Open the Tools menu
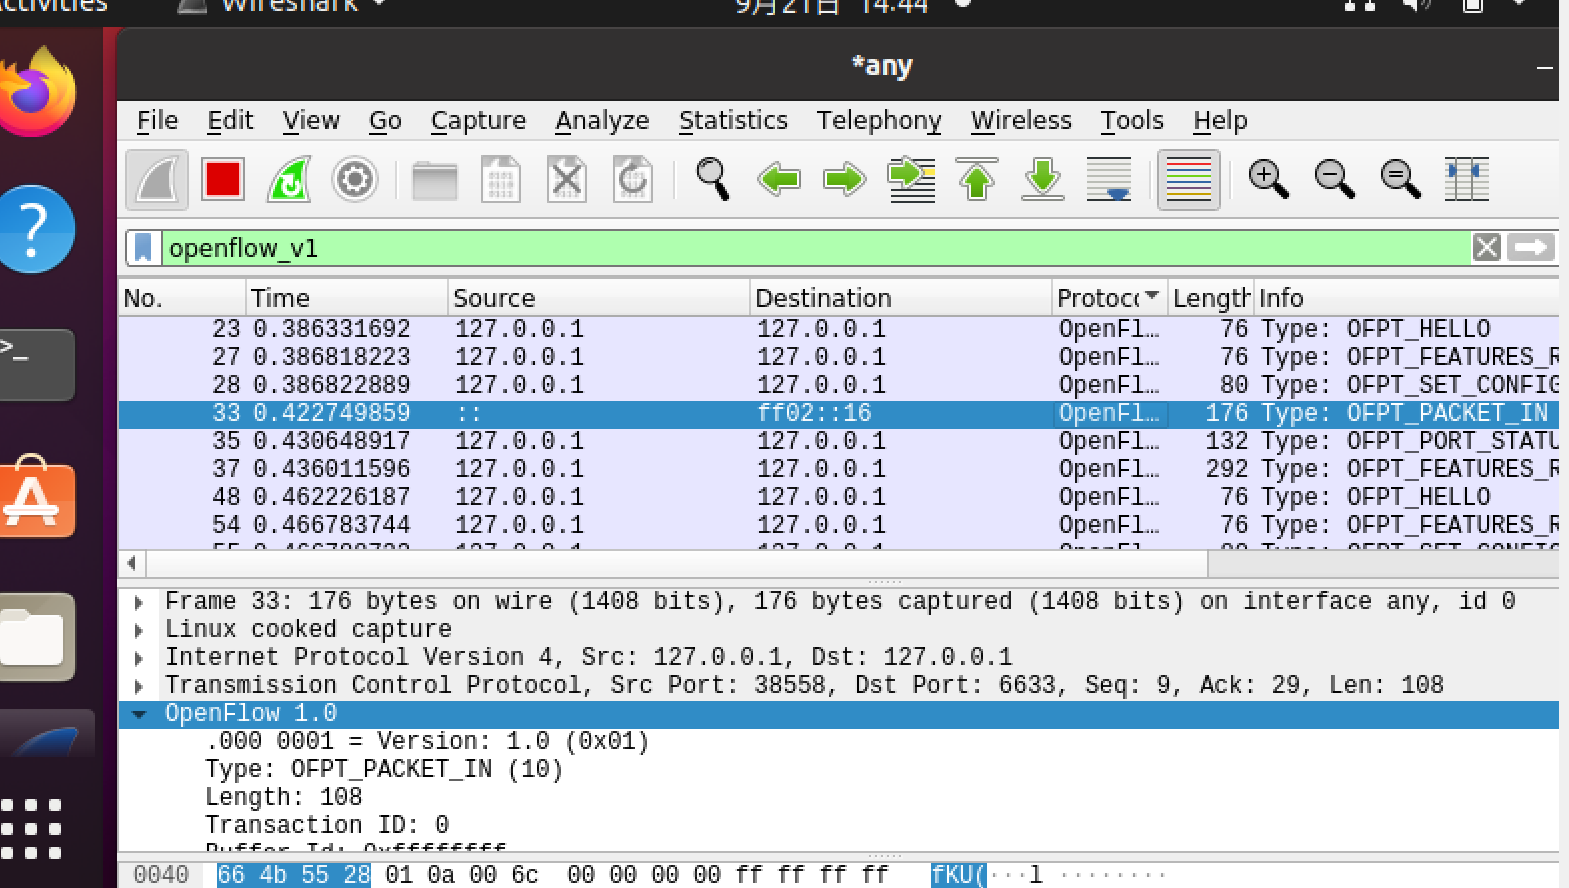 (x=1132, y=121)
